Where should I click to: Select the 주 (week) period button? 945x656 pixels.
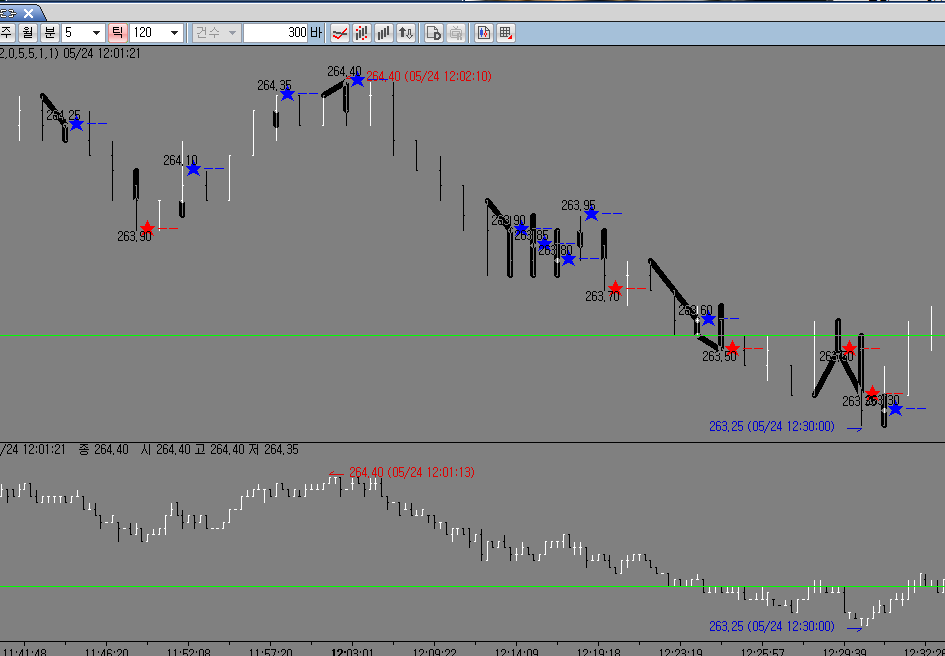(7, 33)
